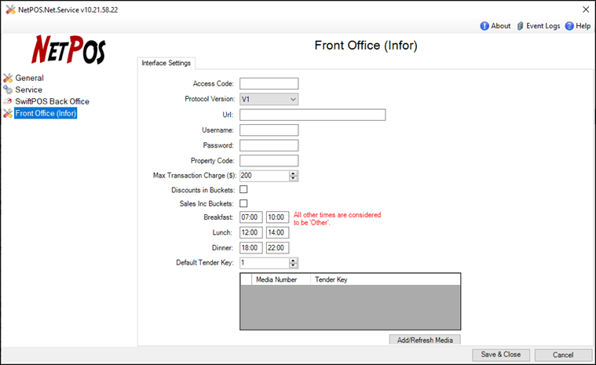Viewport: 596px width, 365px height.
Task: Click the Dinner start time 18:00
Action: point(251,248)
